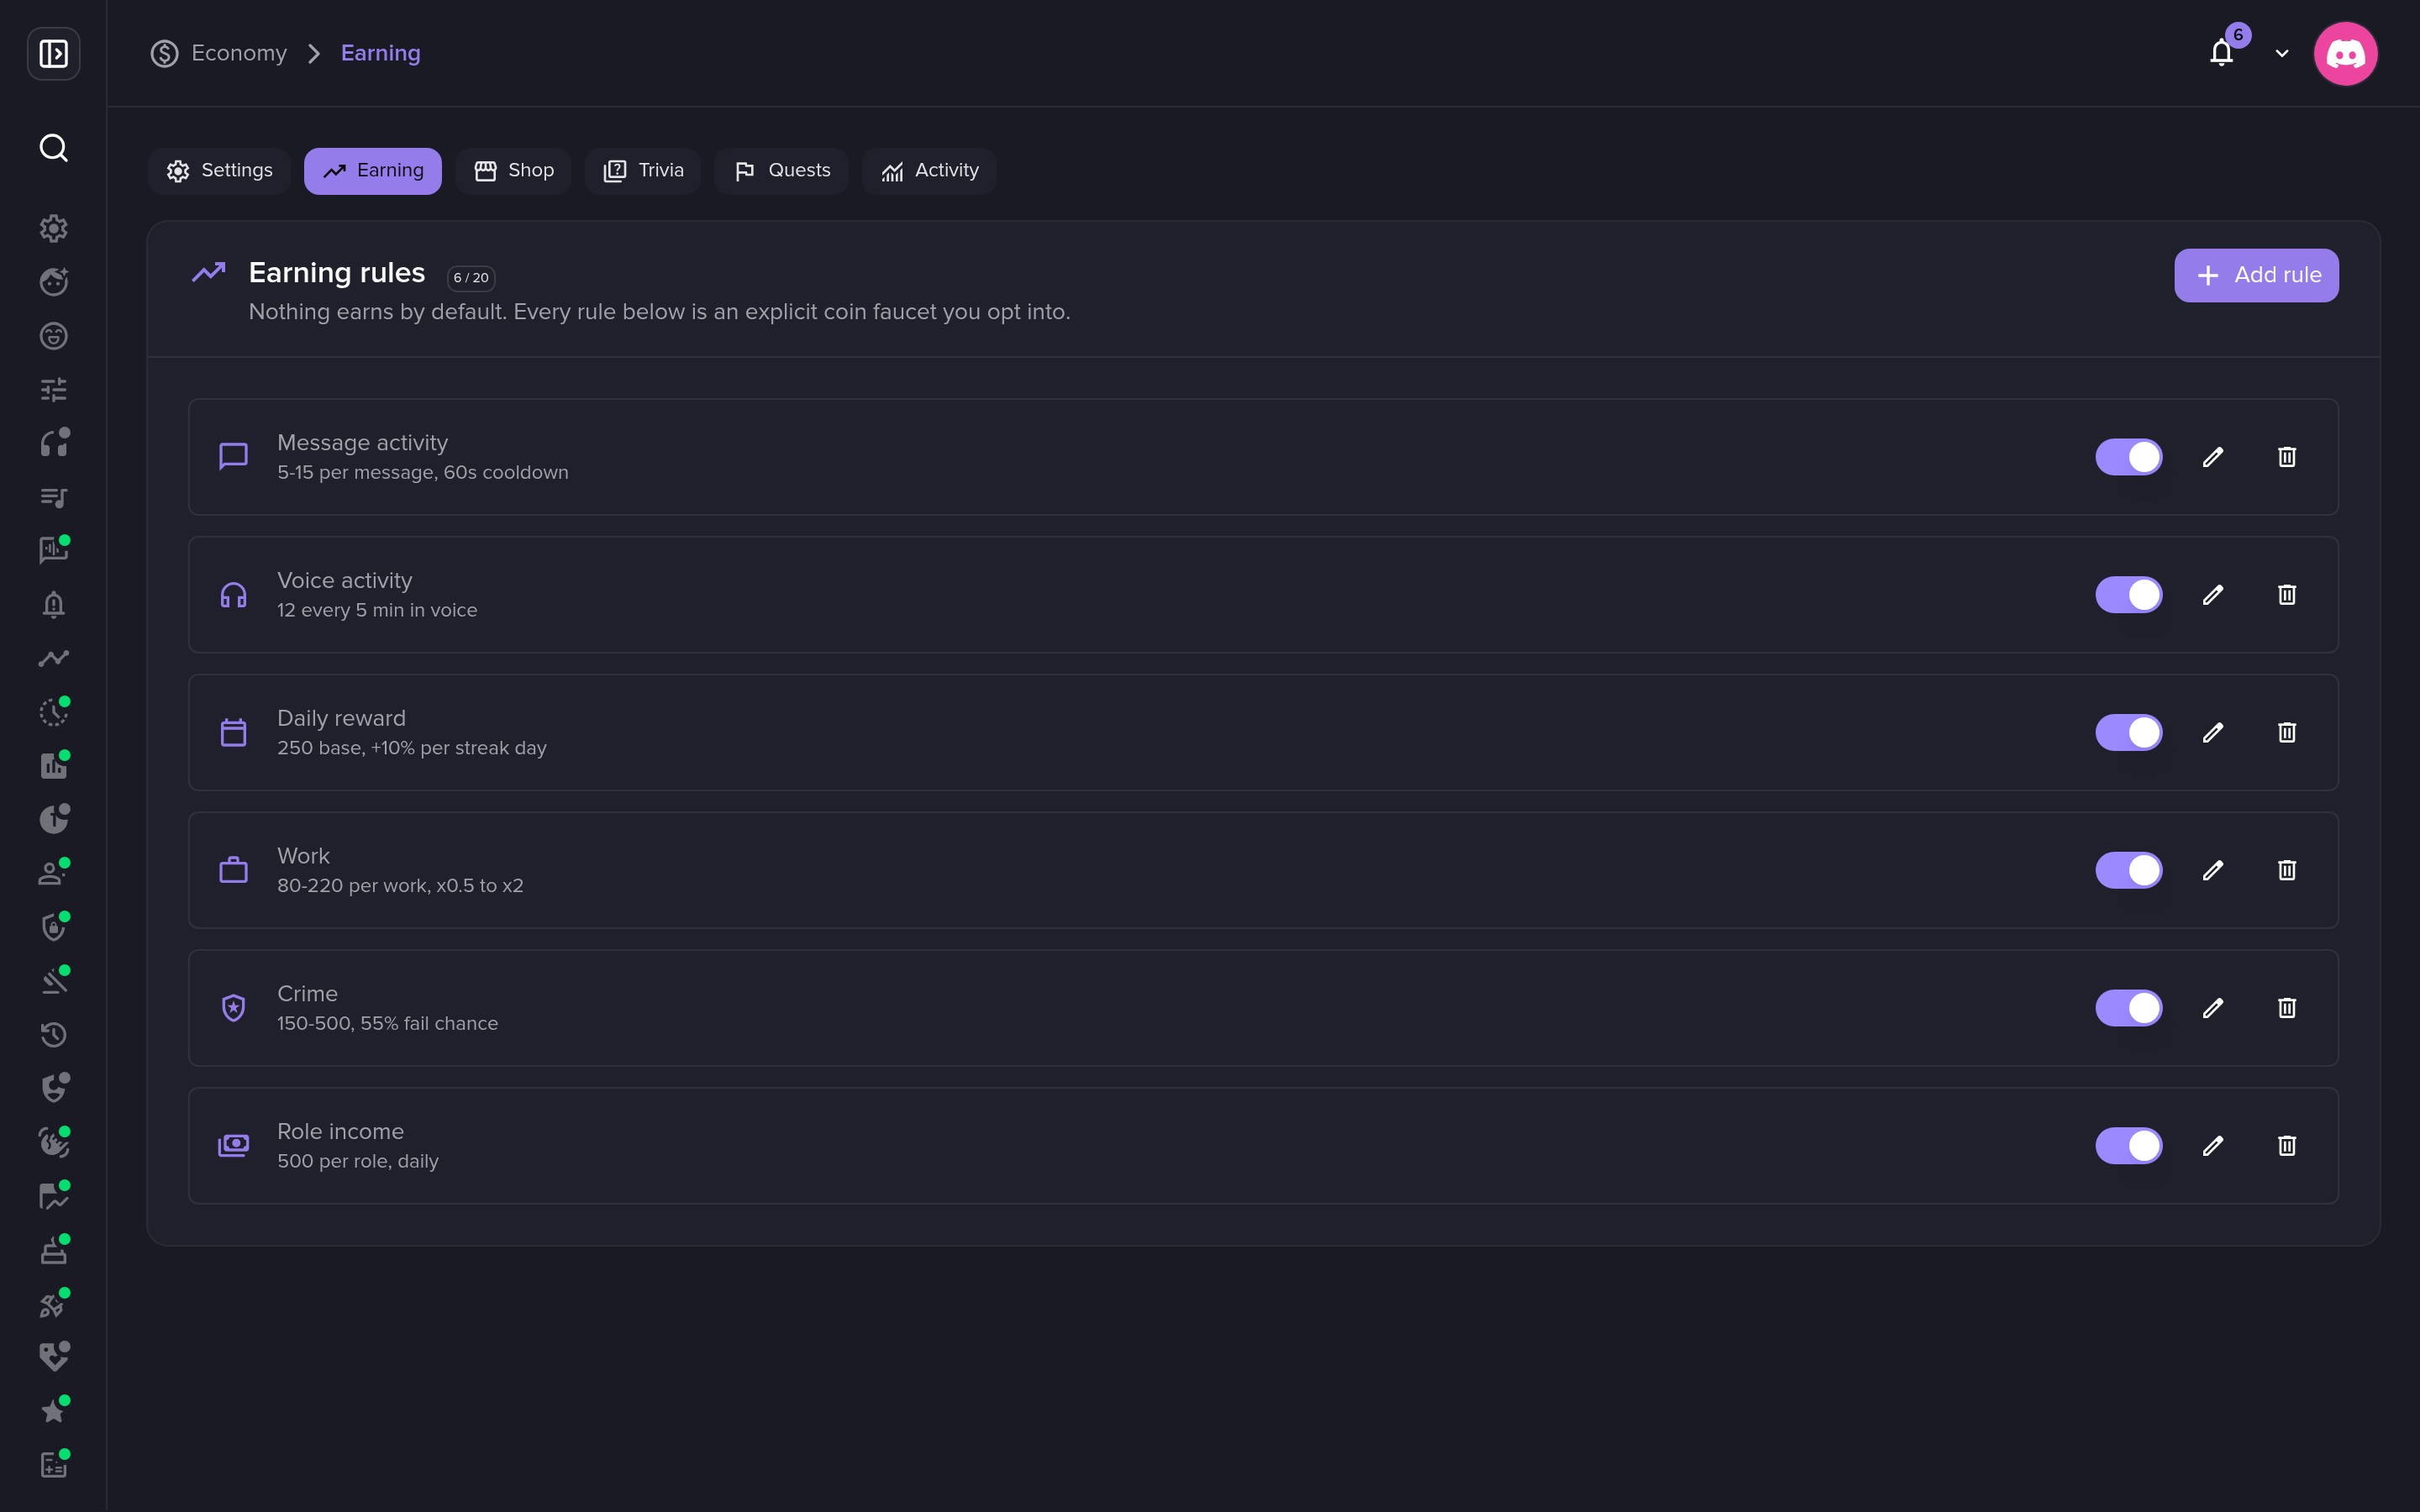Open the Activity tab
Screen dimensions: 2420x1512
tap(929, 171)
